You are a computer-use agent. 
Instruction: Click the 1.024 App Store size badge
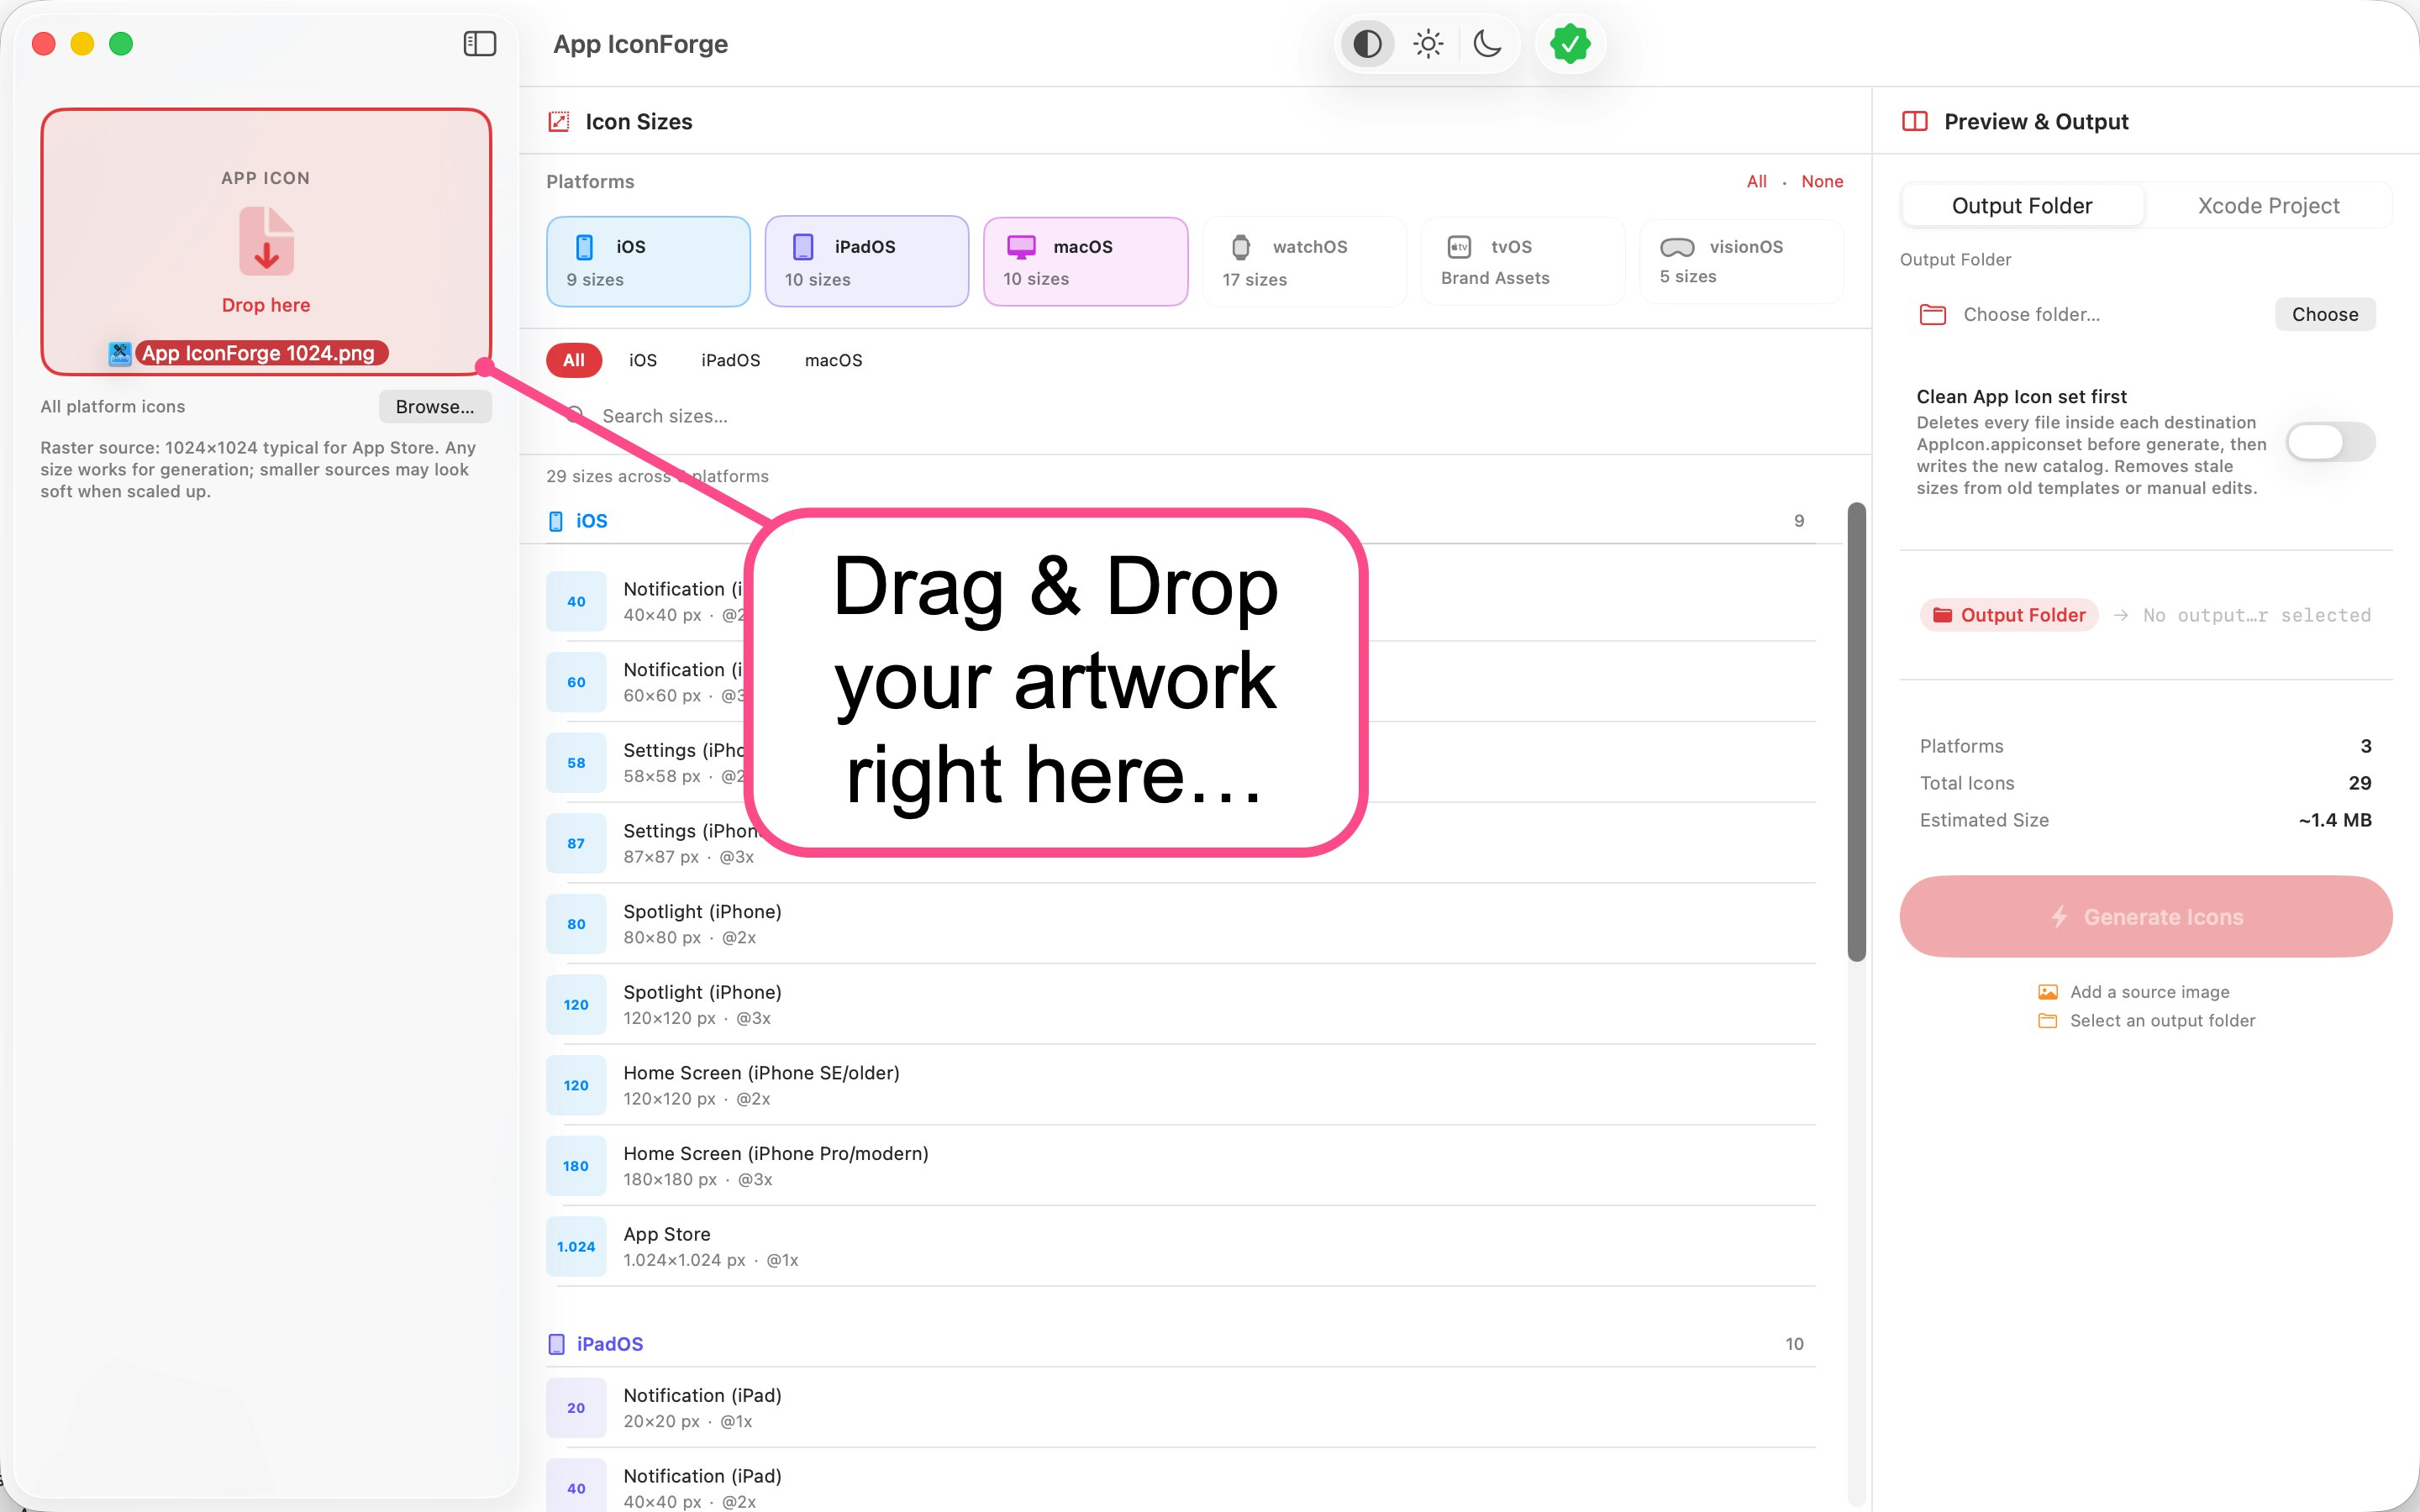(x=576, y=1247)
